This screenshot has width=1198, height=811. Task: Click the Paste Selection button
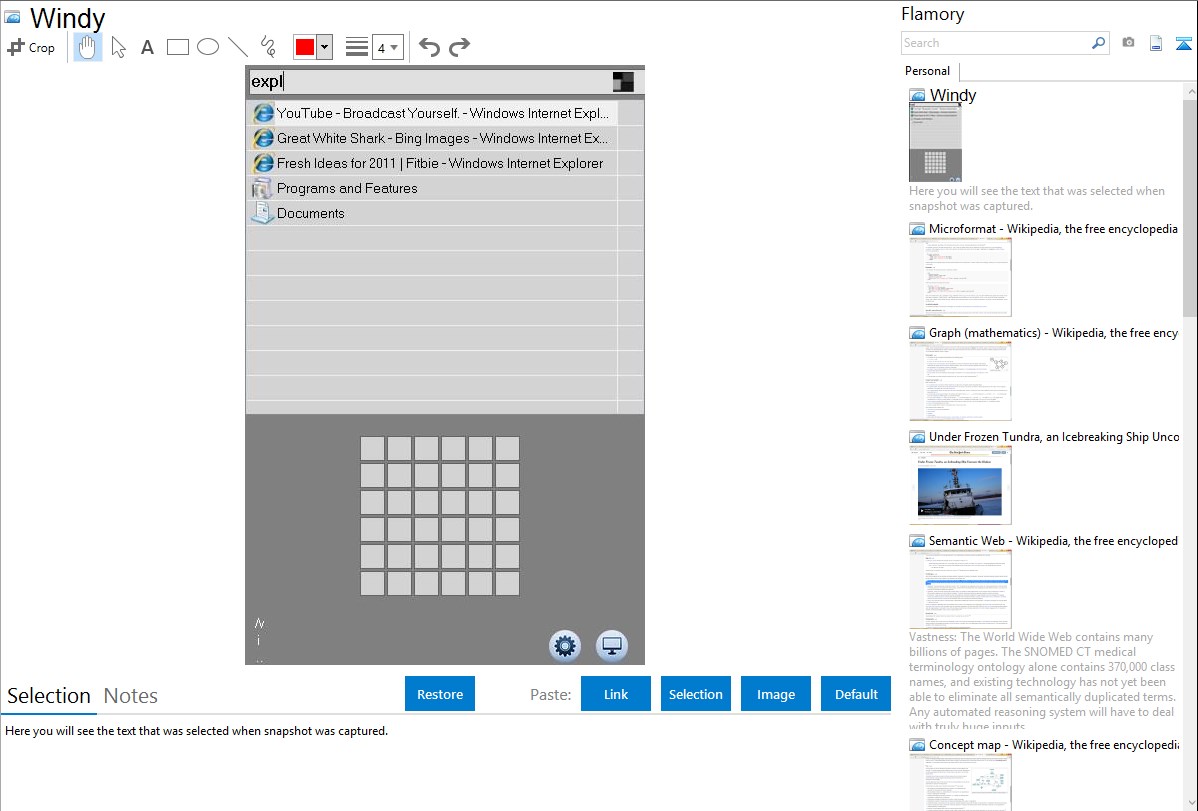[x=695, y=693]
